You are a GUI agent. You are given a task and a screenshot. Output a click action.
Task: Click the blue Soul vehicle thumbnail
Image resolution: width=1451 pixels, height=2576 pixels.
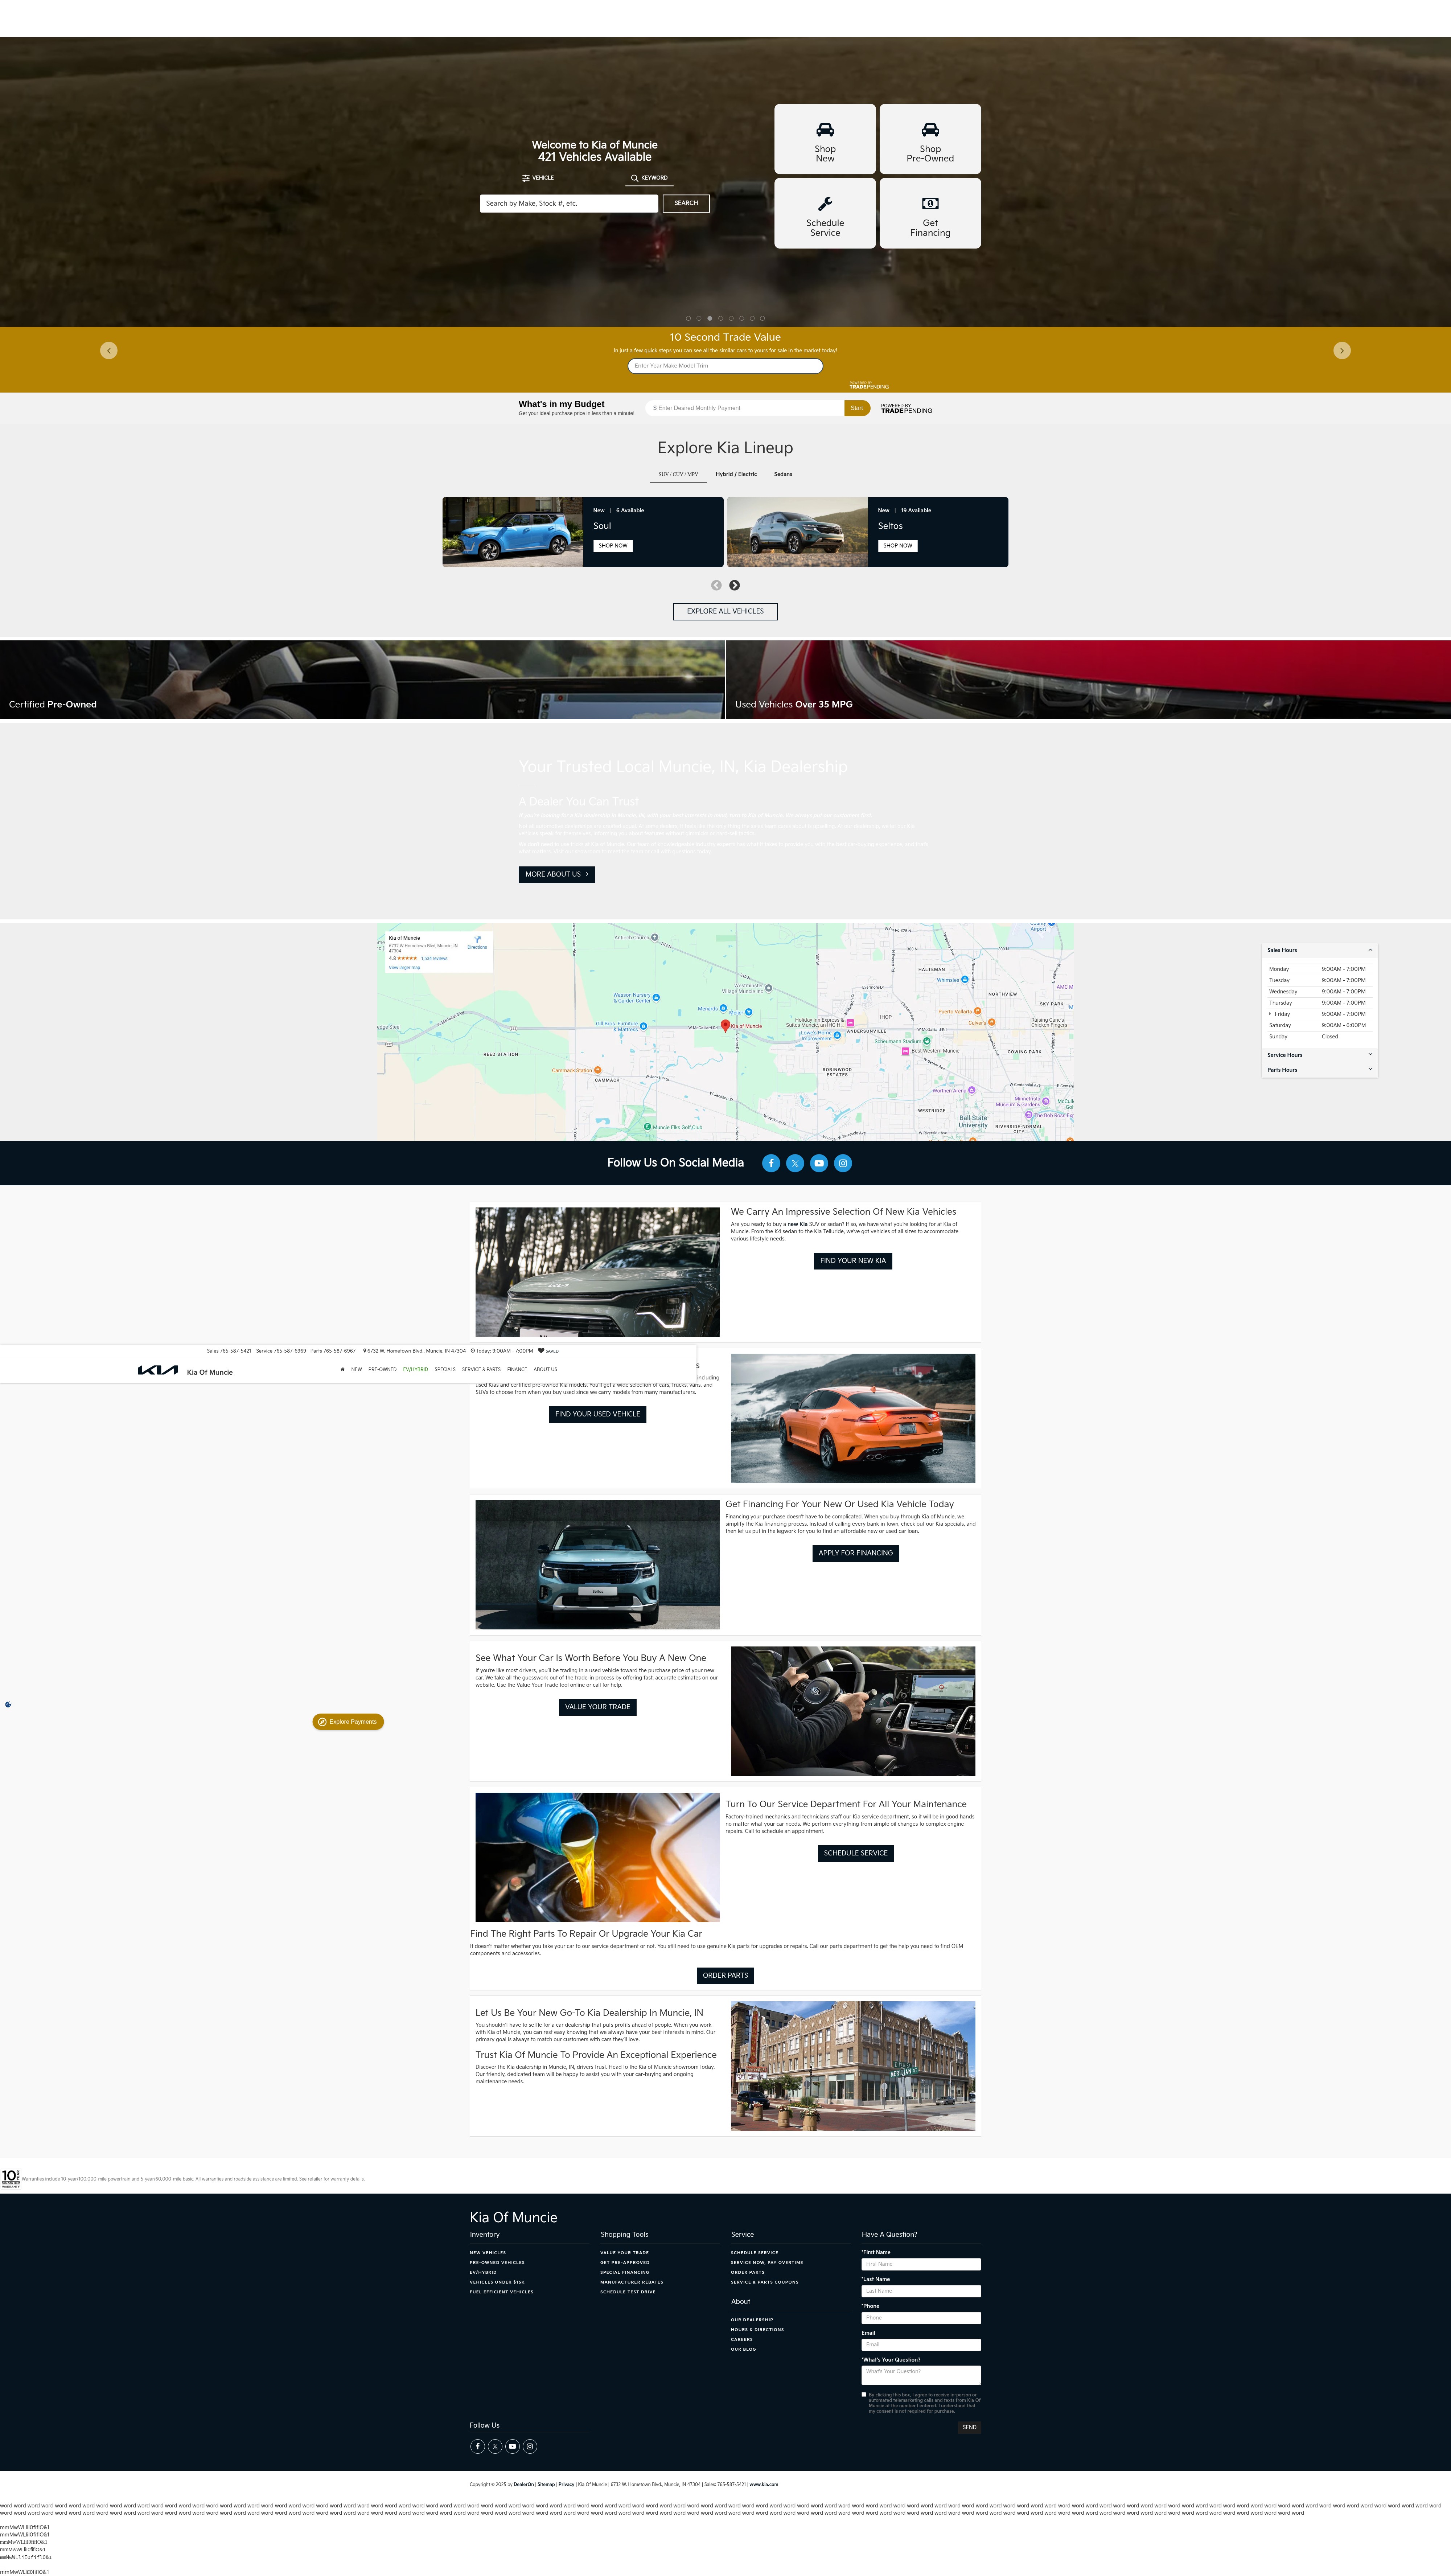pyautogui.click(x=513, y=532)
